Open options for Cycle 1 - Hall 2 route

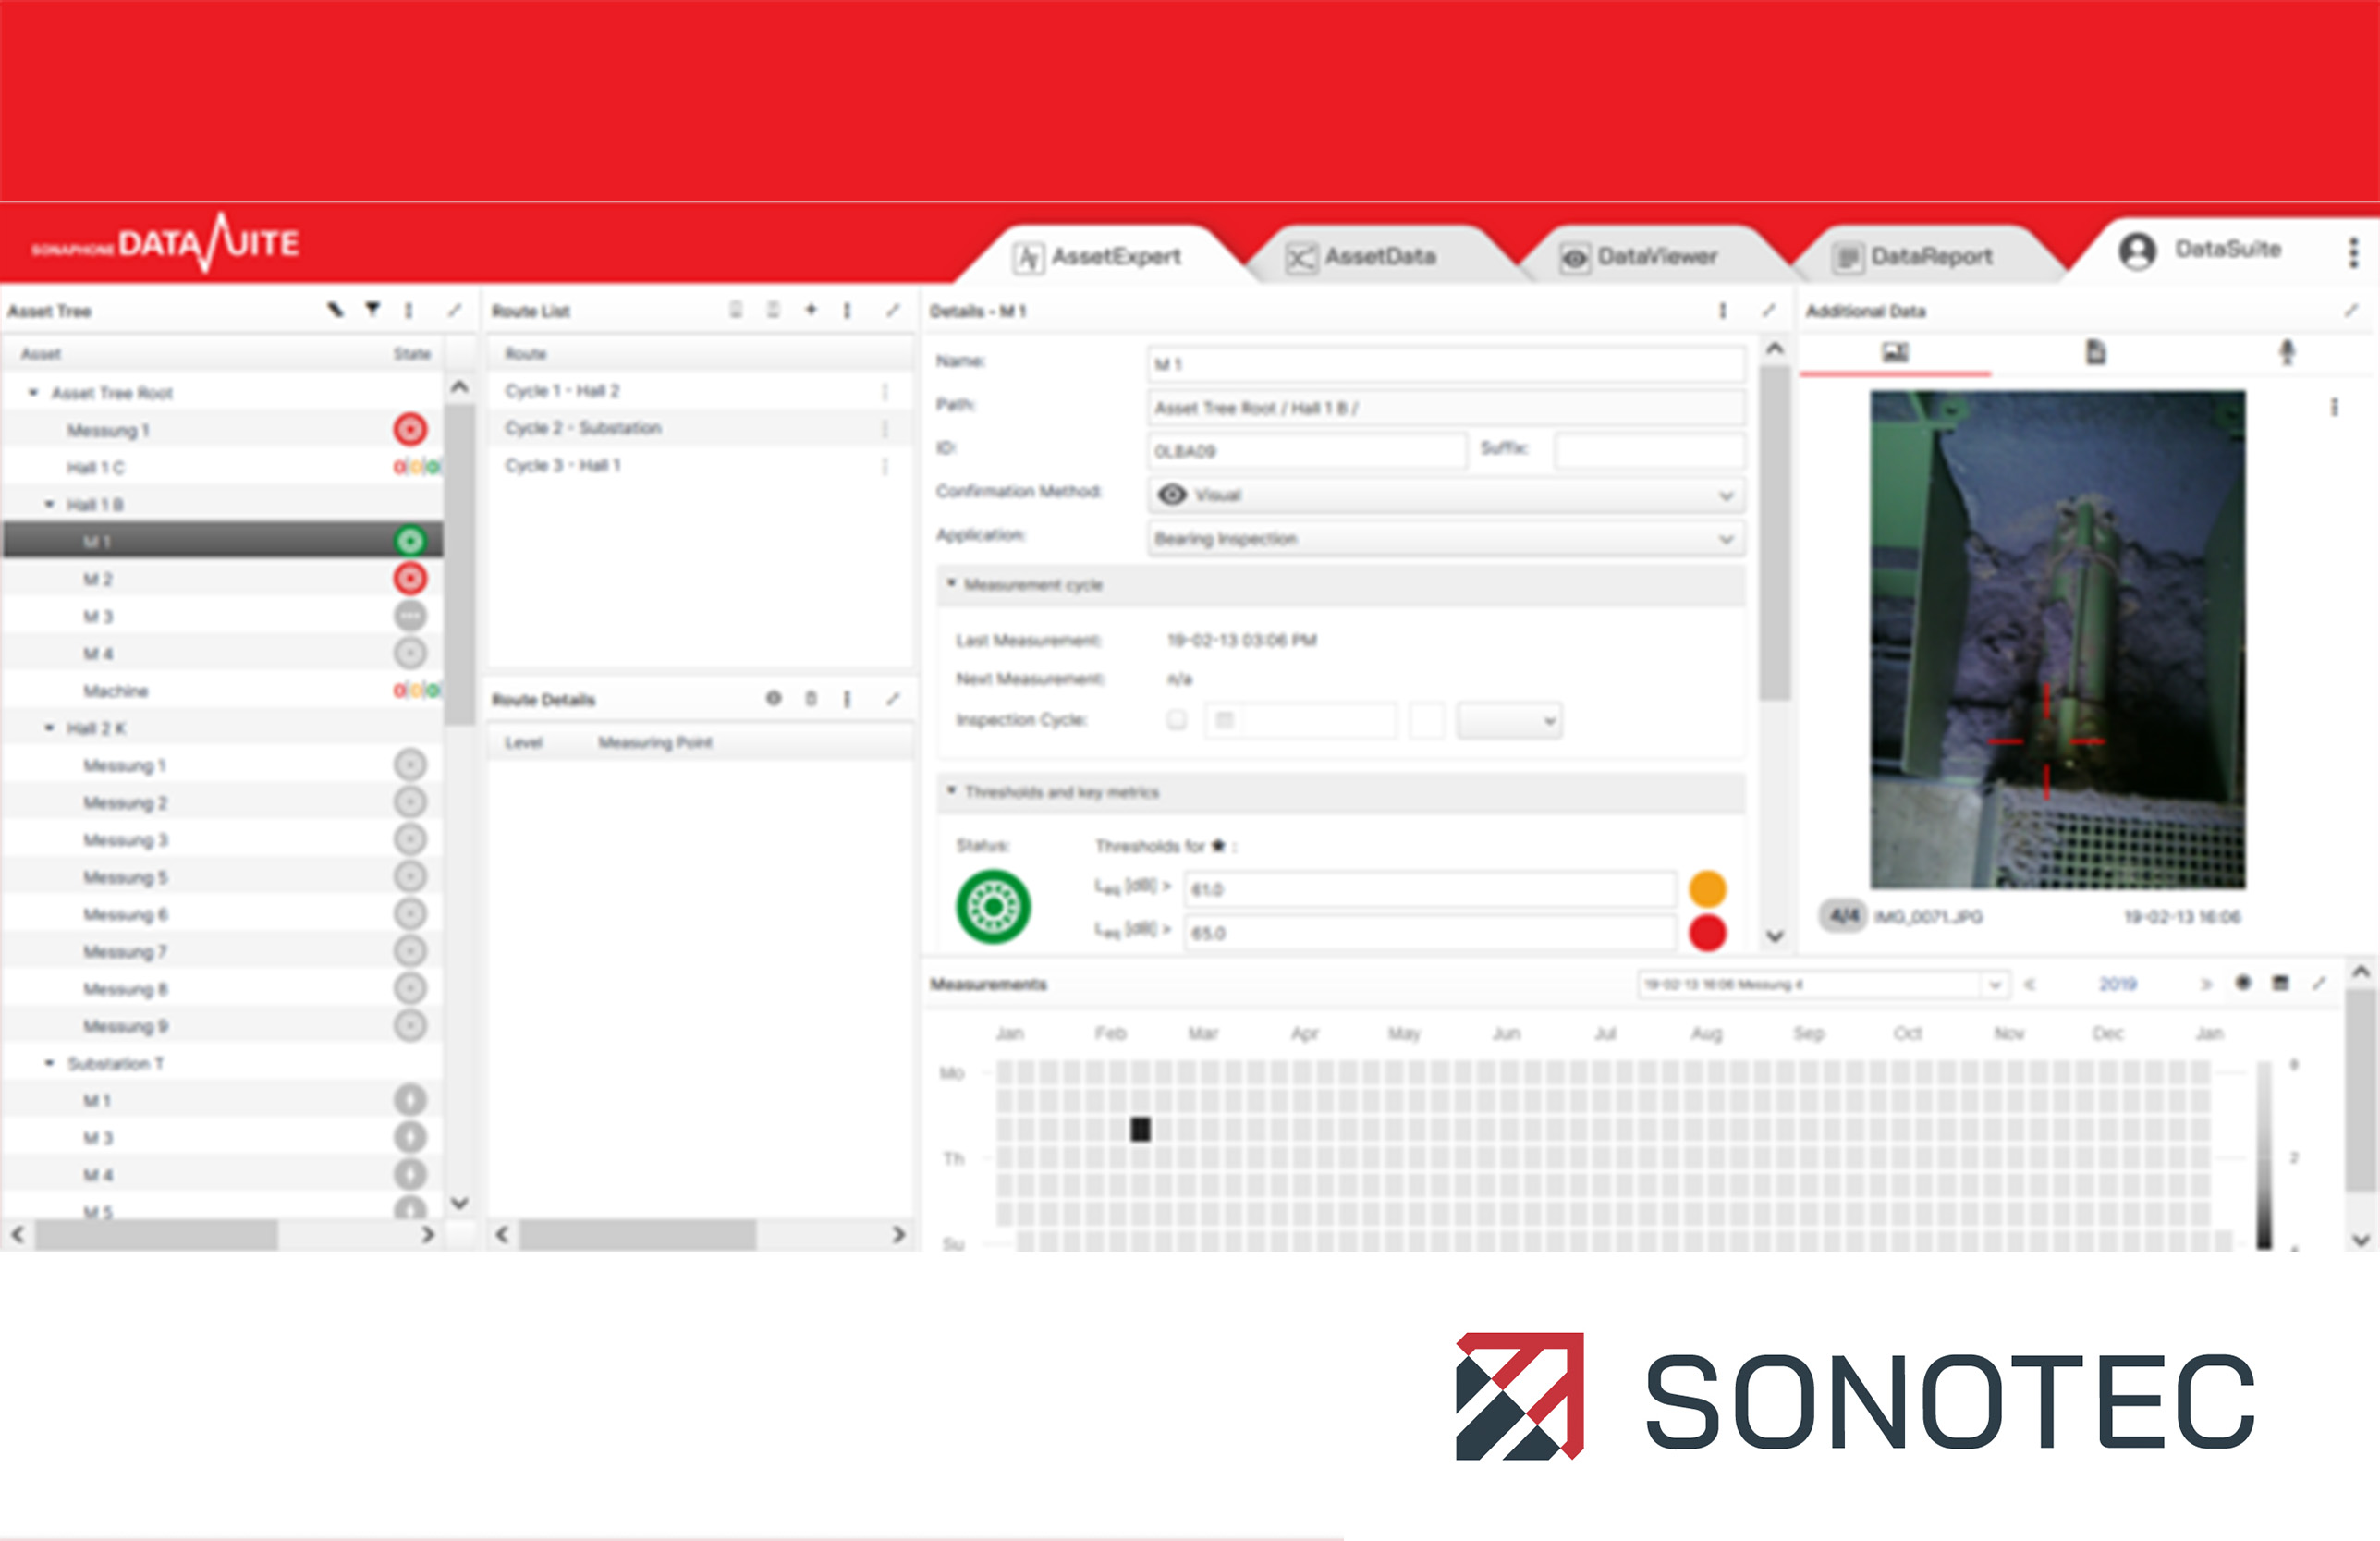tap(885, 391)
